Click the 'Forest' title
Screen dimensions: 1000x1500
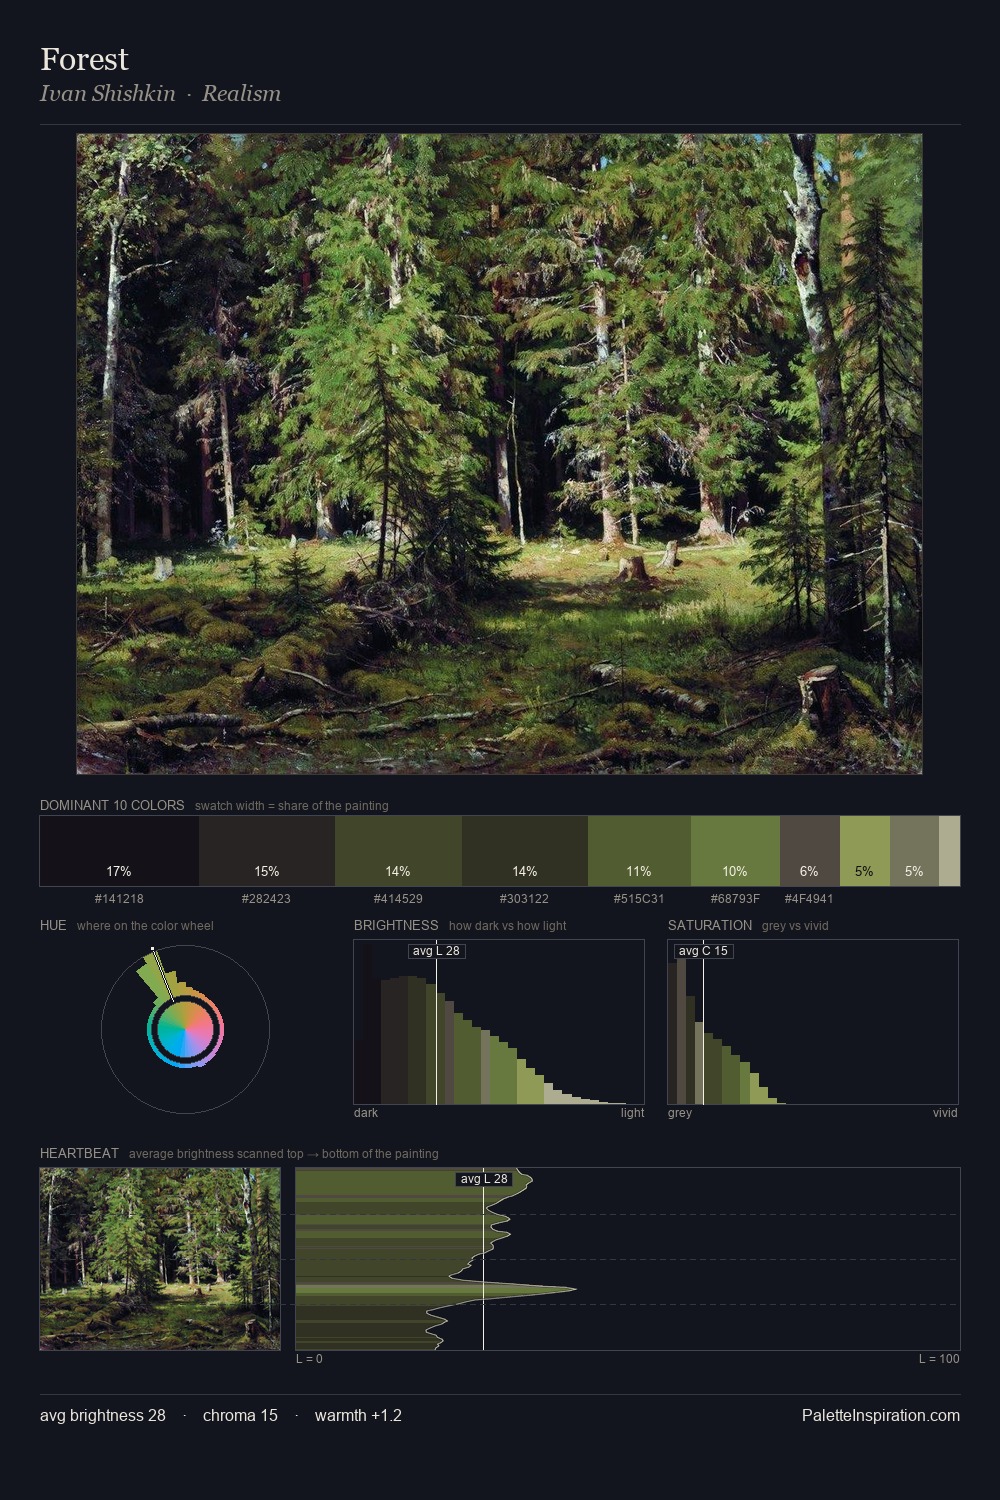(85, 59)
